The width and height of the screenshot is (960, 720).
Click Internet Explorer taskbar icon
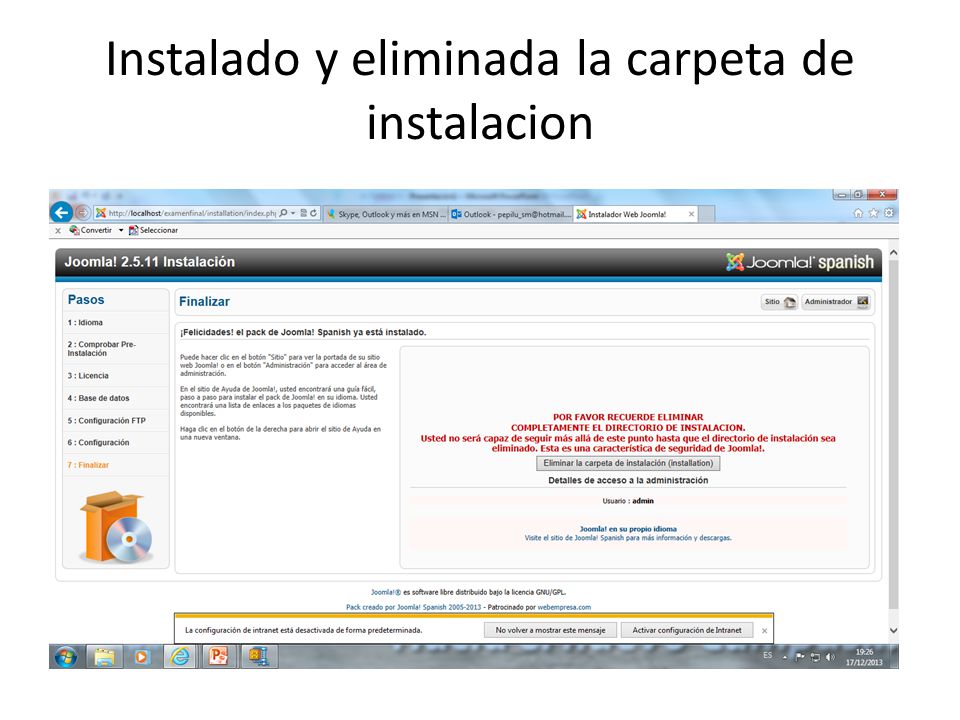(x=180, y=657)
